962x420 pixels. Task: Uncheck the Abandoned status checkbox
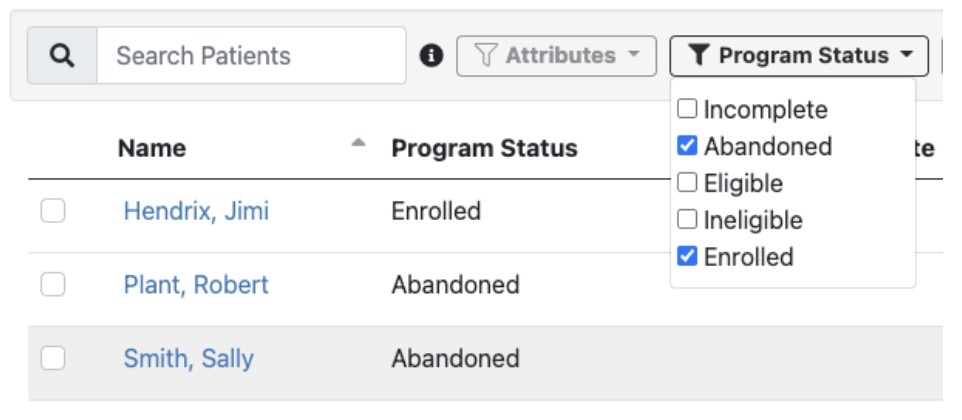click(x=687, y=146)
